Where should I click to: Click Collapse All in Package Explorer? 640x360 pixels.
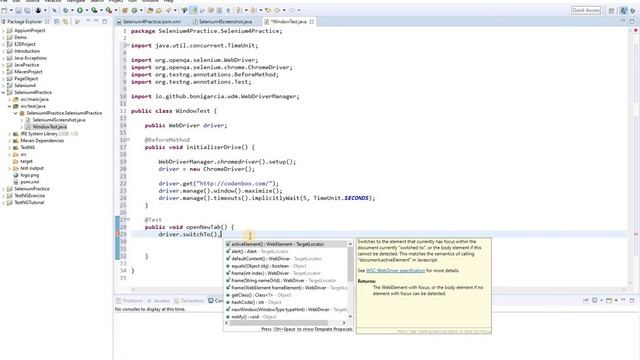[57, 21]
